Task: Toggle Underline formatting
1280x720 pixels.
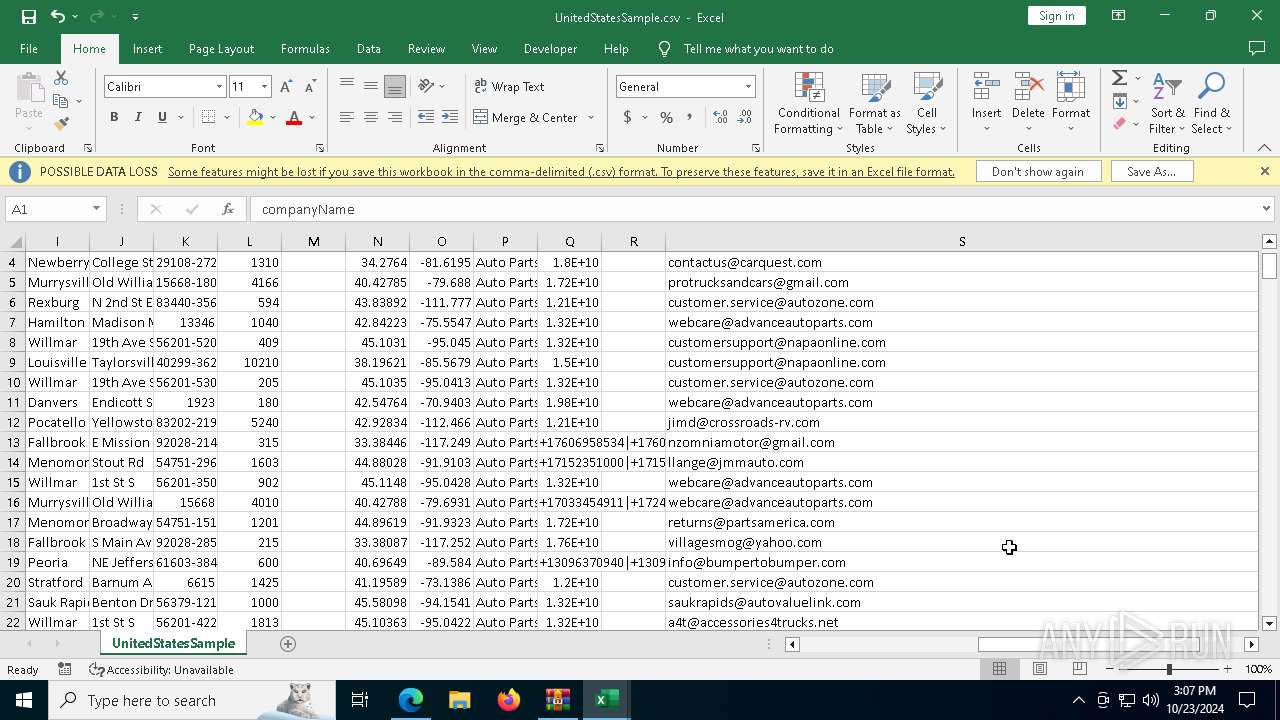Action: [x=162, y=117]
